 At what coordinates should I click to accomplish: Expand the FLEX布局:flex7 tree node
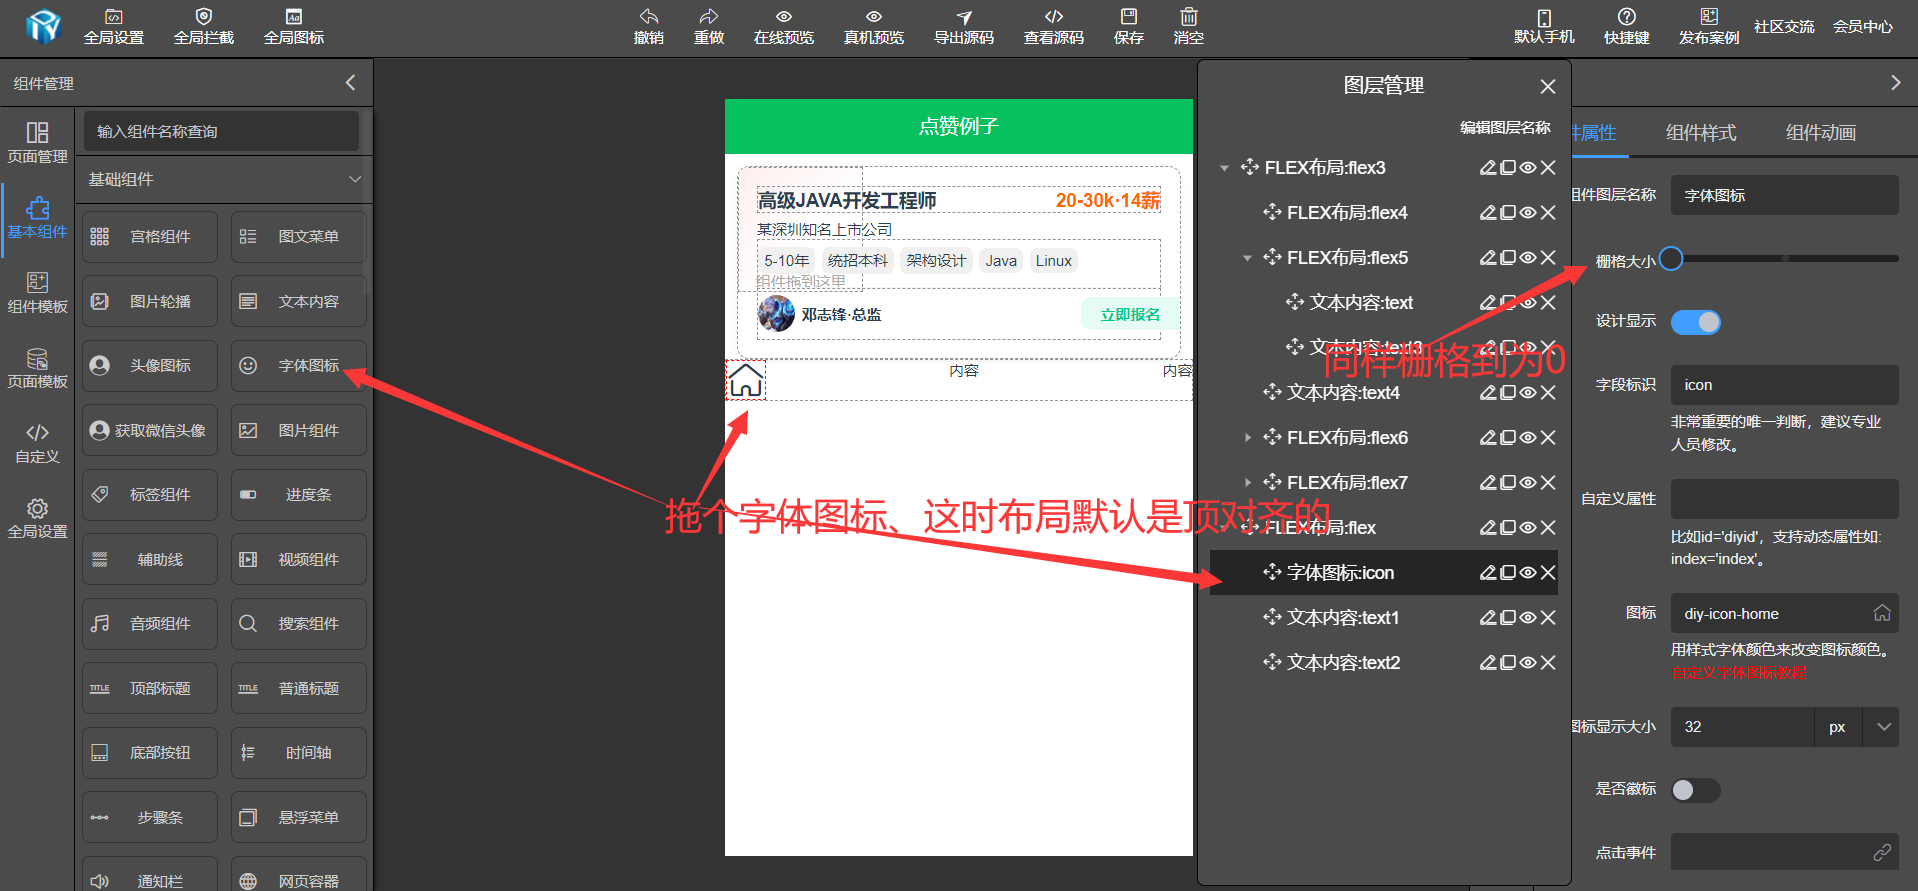(1247, 483)
